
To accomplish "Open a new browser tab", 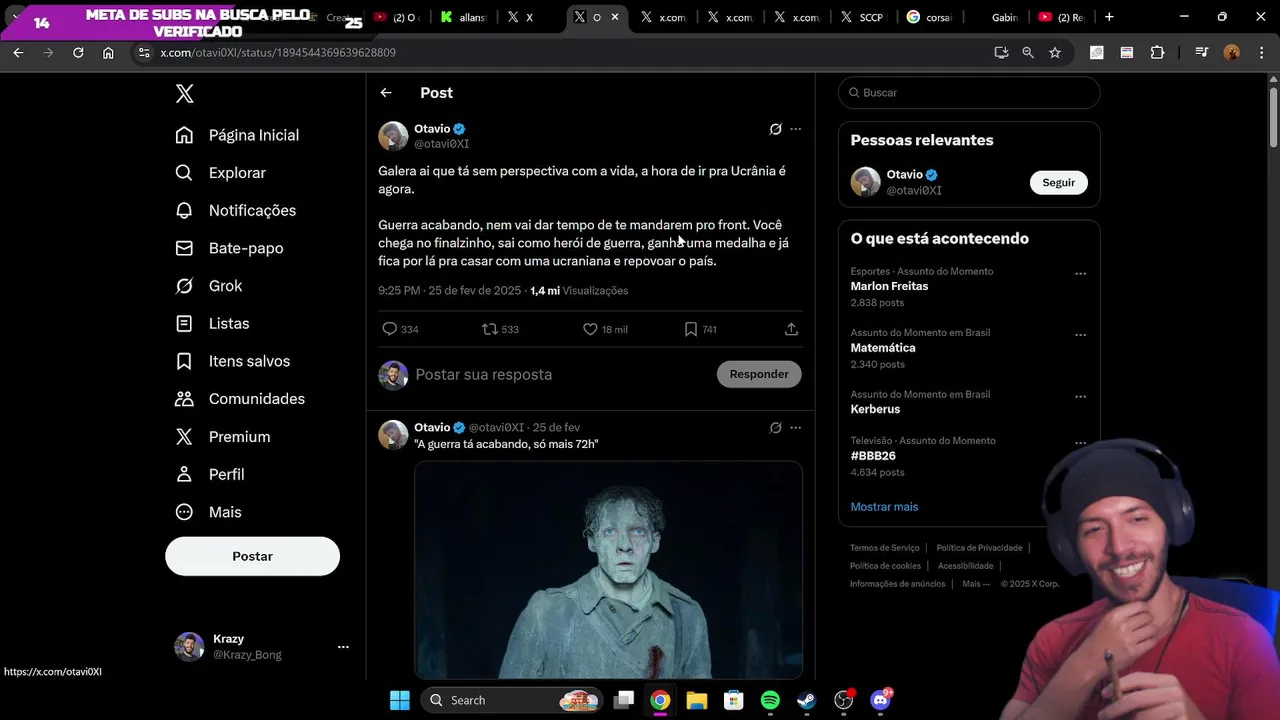I will [1109, 17].
